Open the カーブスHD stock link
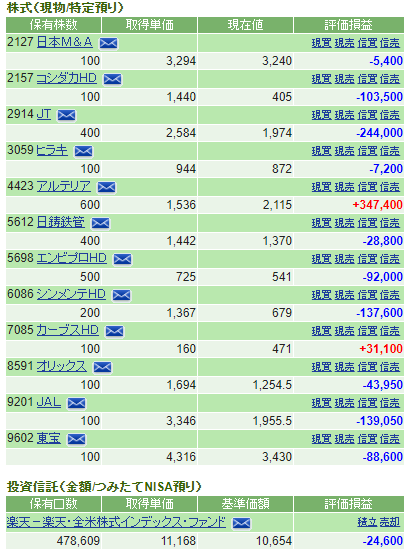Viewport: 413px width, 560px height. [x=68, y=330]
